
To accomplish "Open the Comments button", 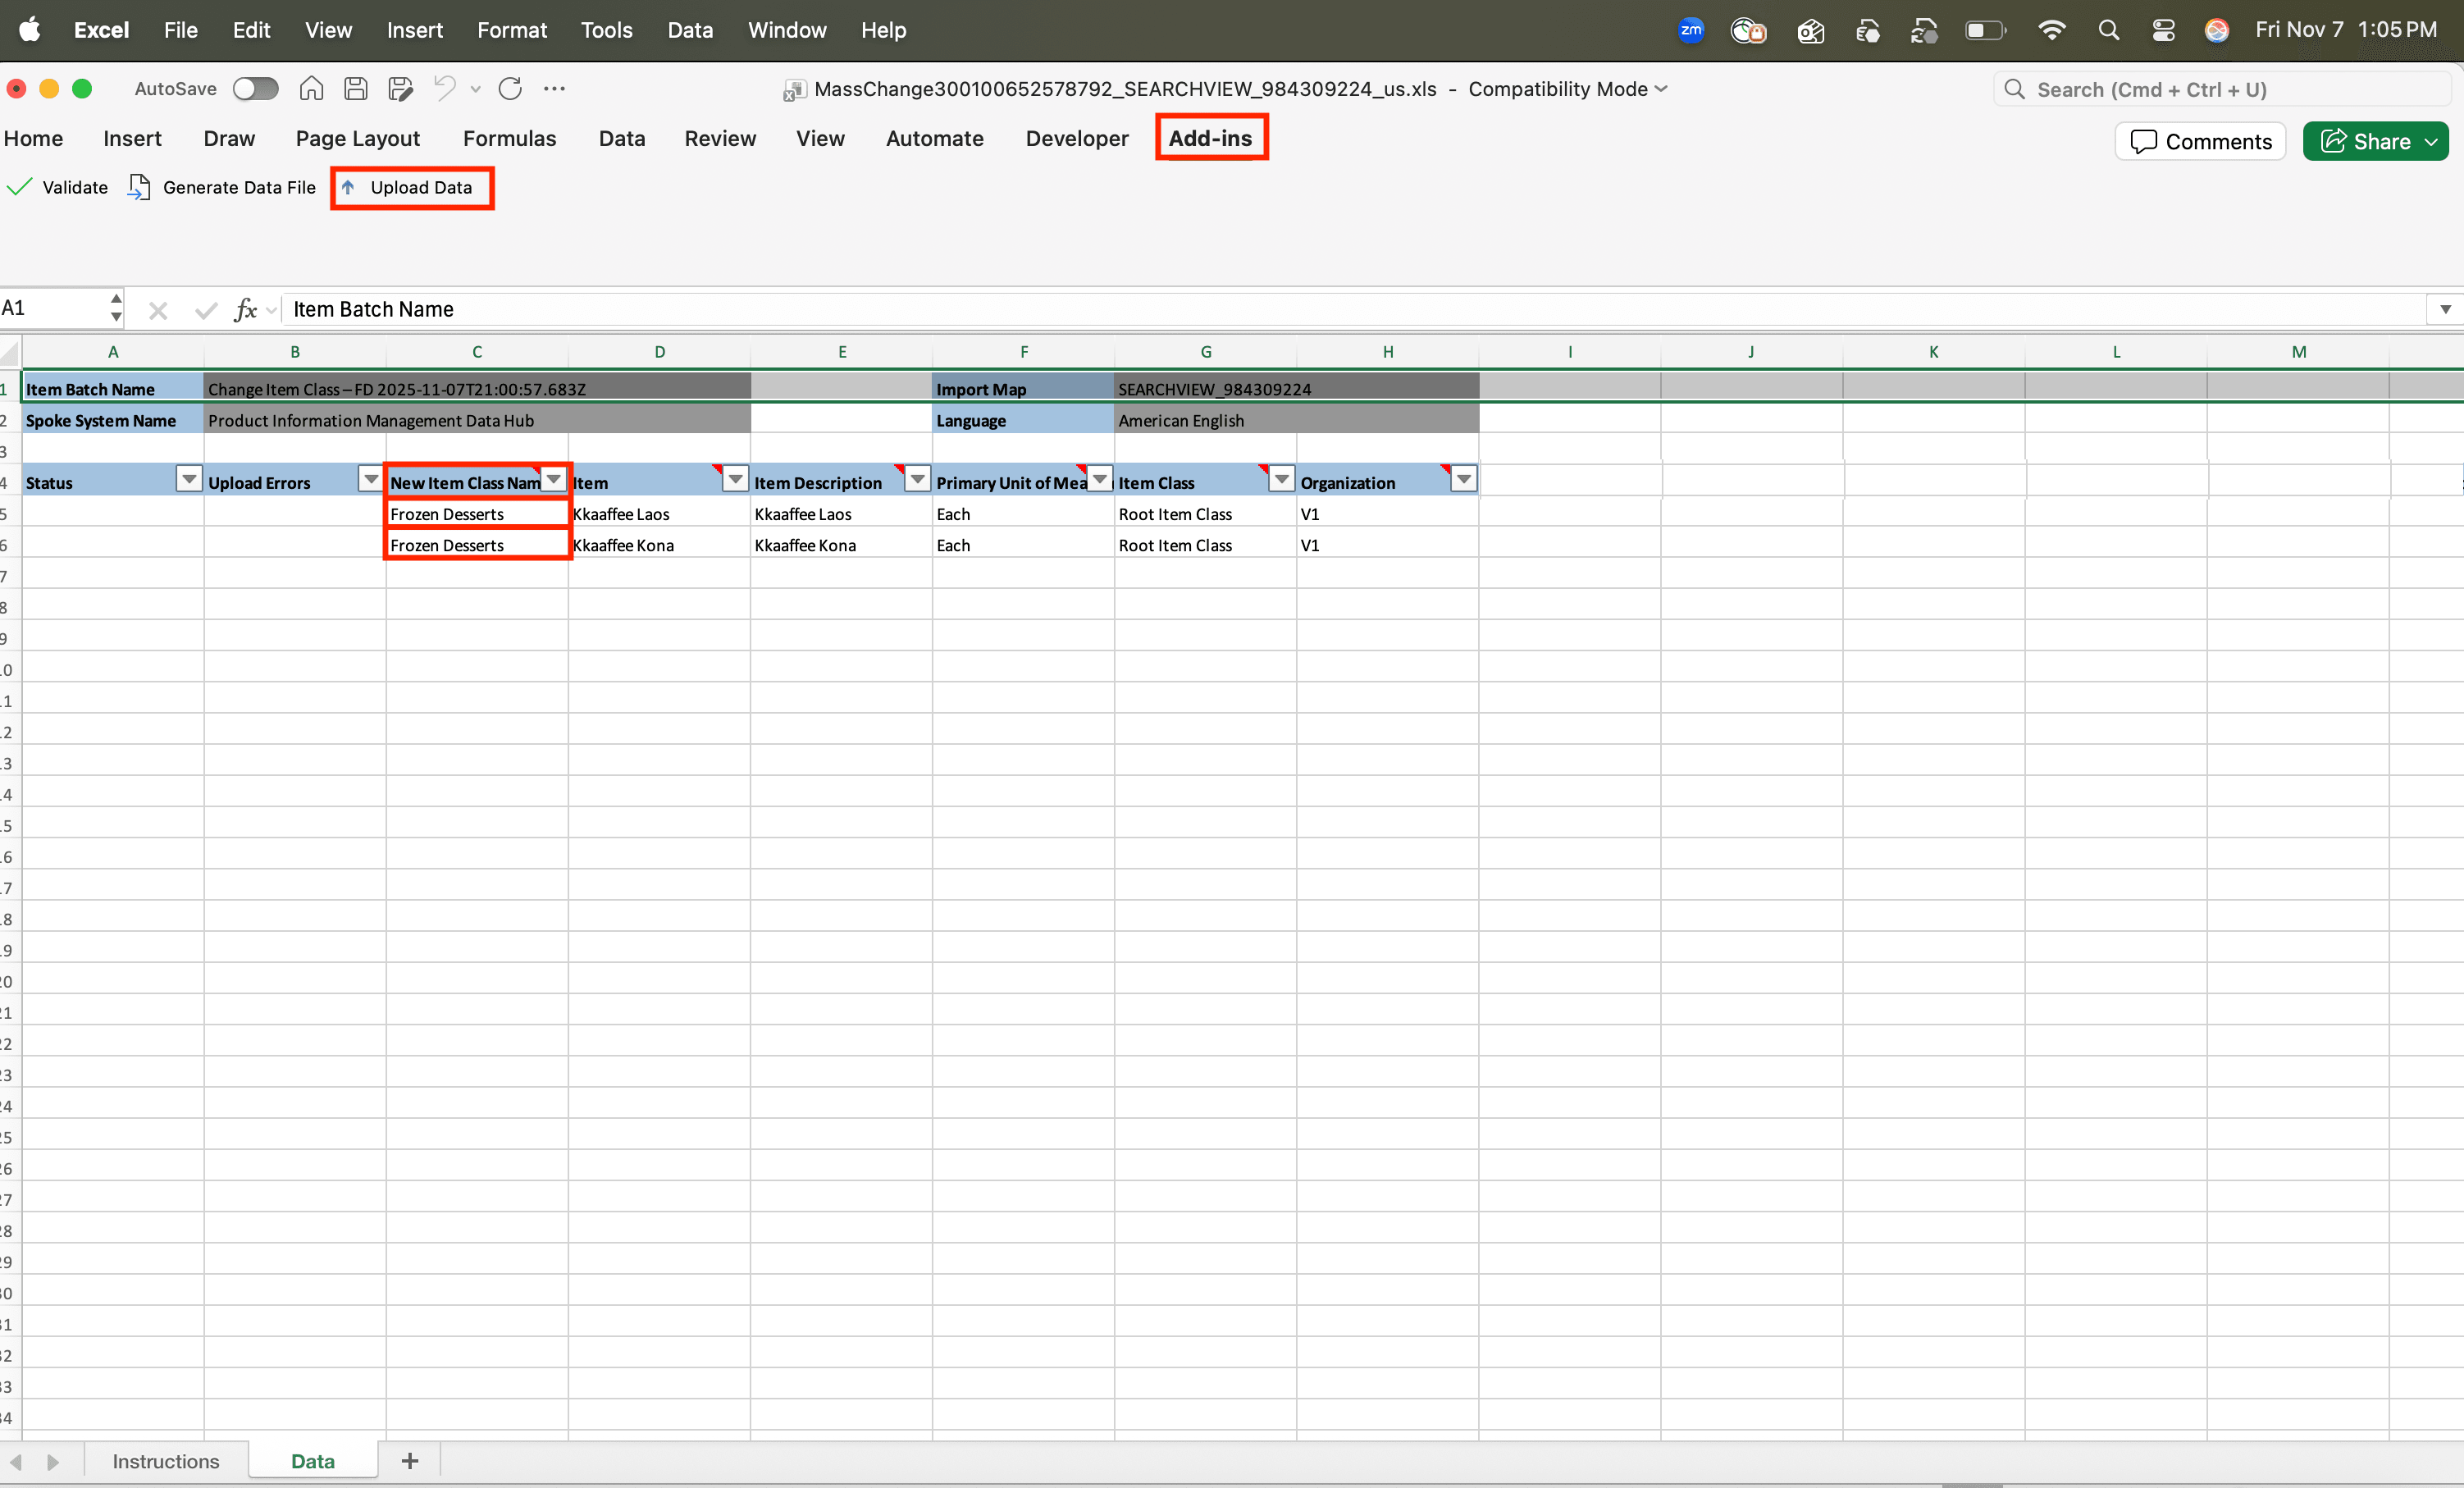I will [x=2200, y=141].
